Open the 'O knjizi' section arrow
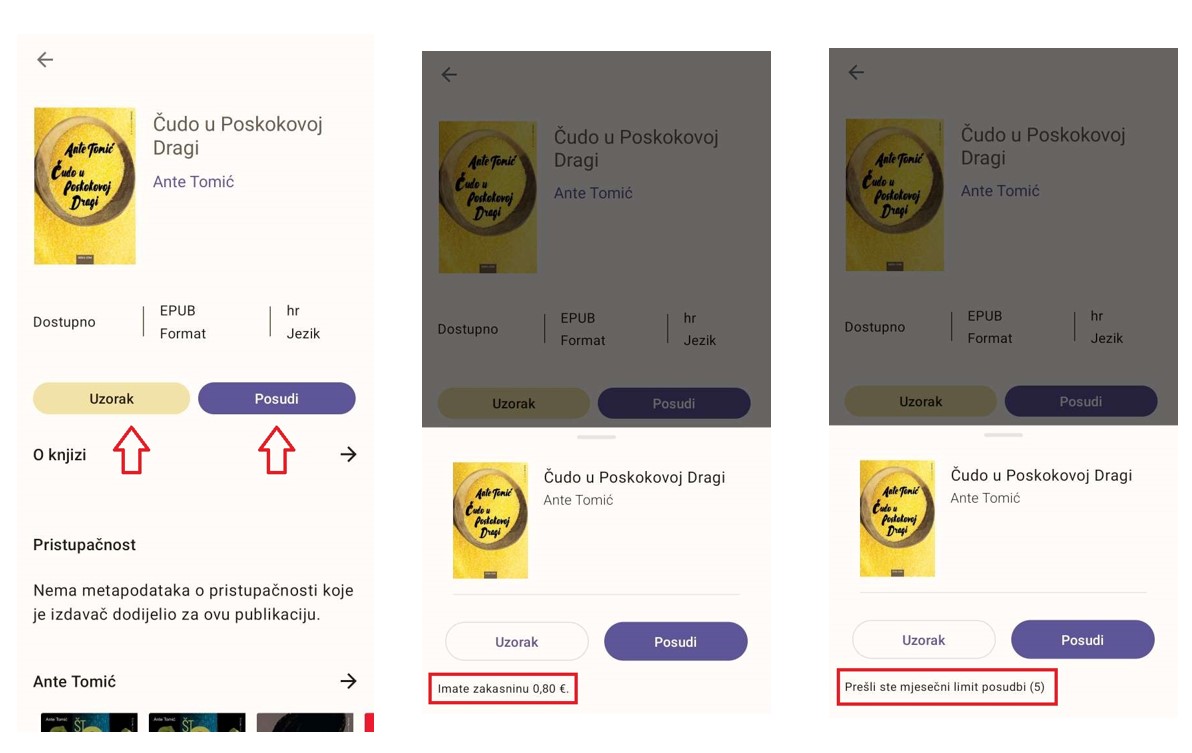 348,455
